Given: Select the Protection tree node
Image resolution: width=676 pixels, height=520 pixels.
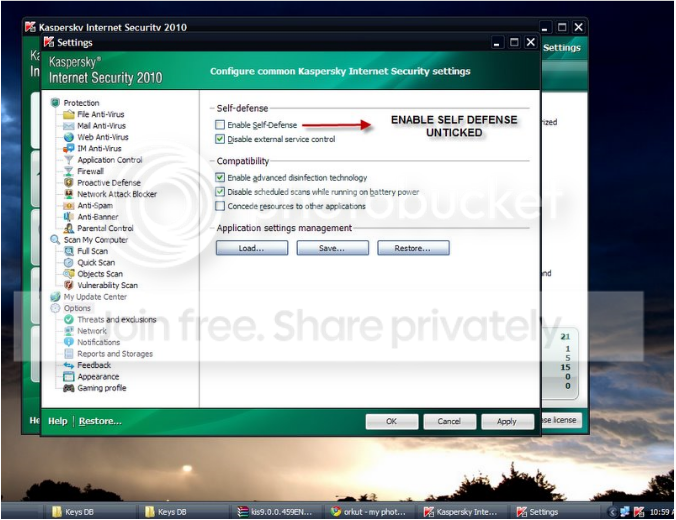Looking at the screenshot, I should (81, 103).
